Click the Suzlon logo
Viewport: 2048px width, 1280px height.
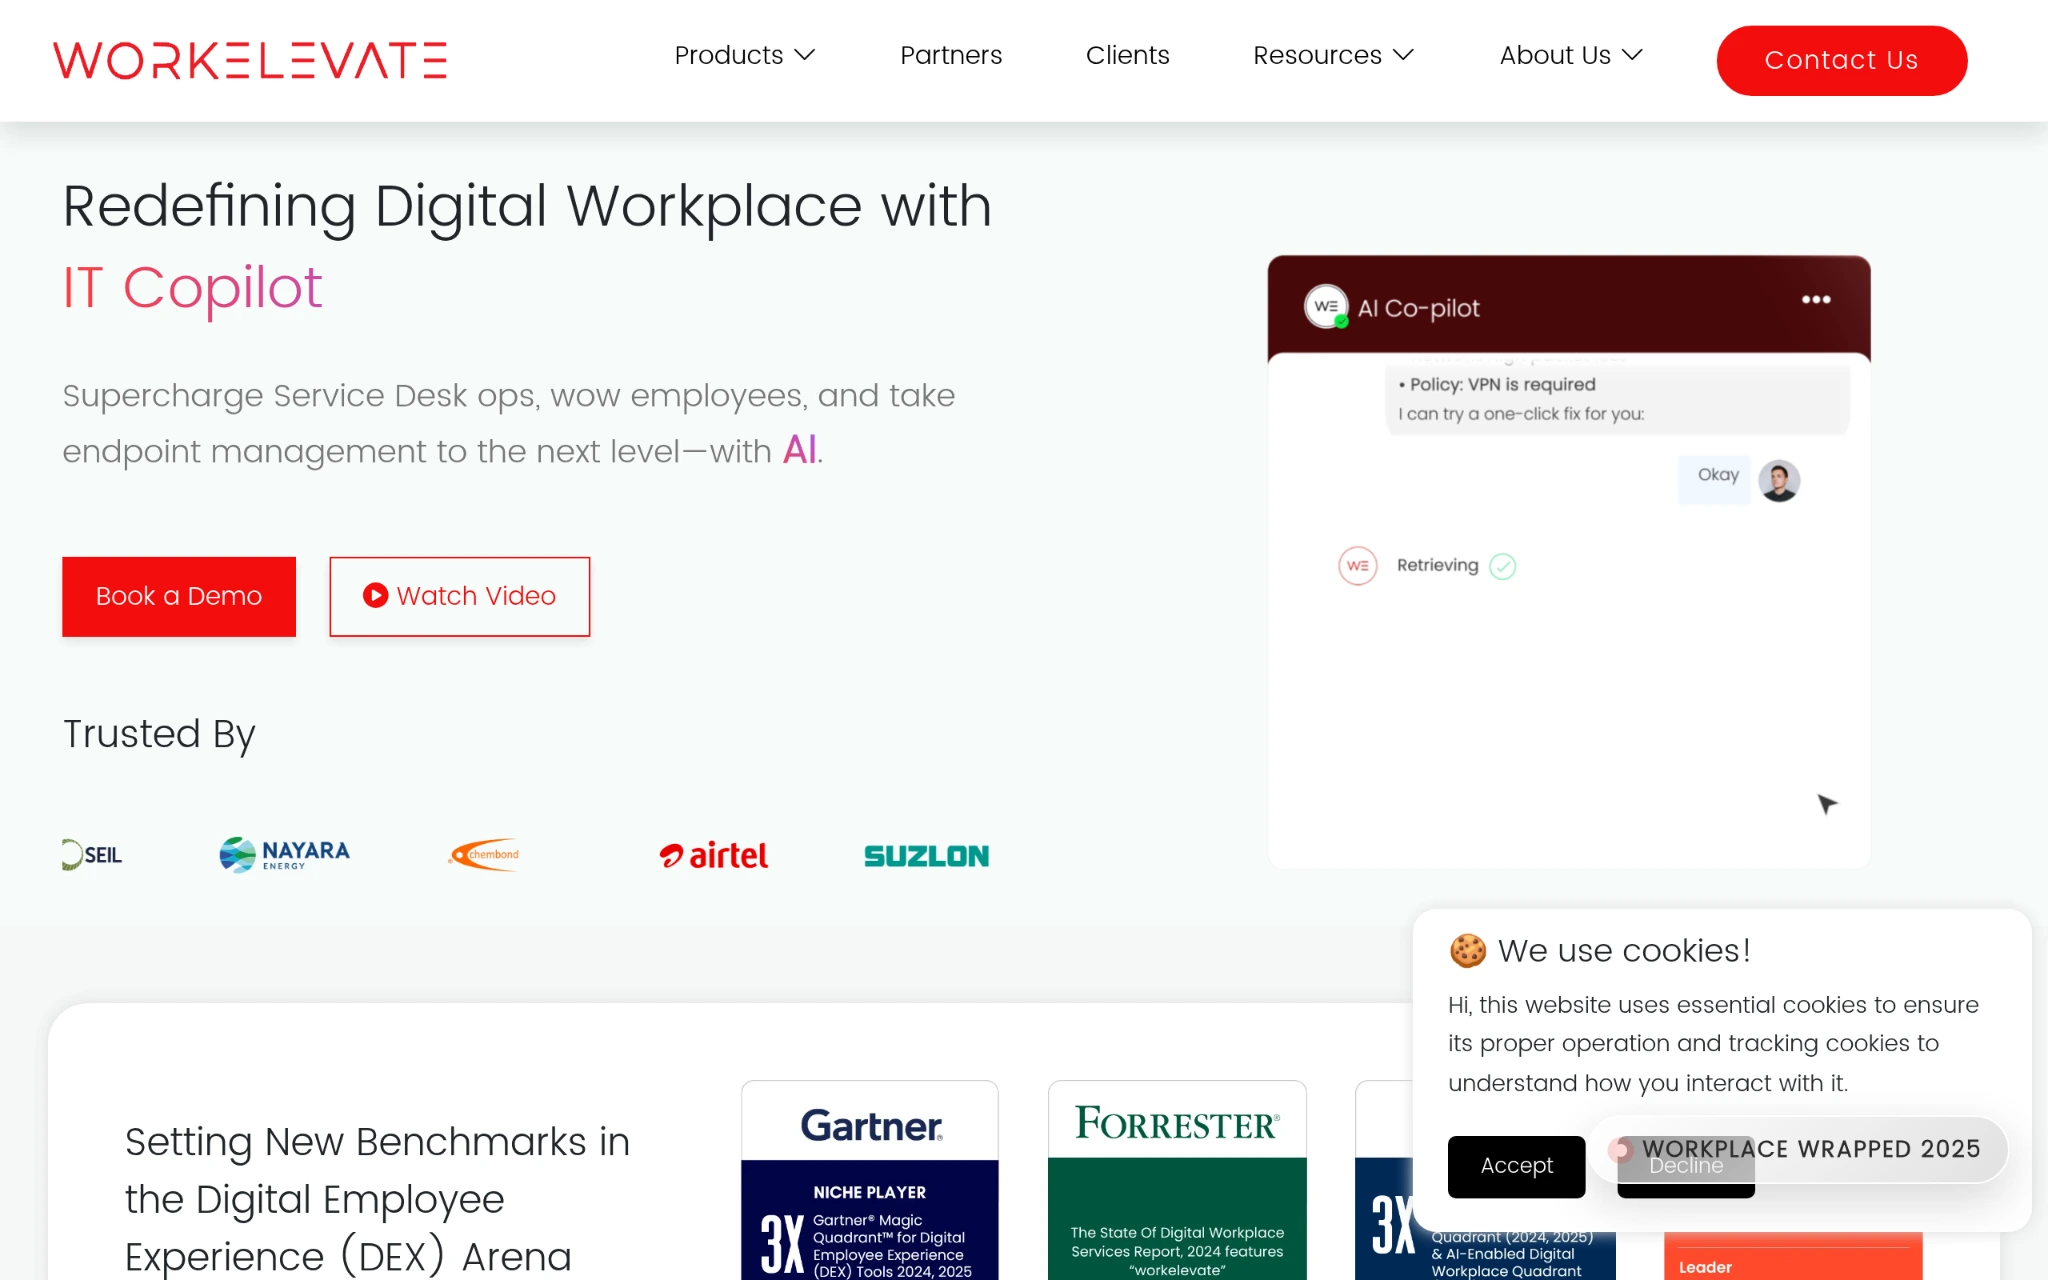[x=926, y=856]
